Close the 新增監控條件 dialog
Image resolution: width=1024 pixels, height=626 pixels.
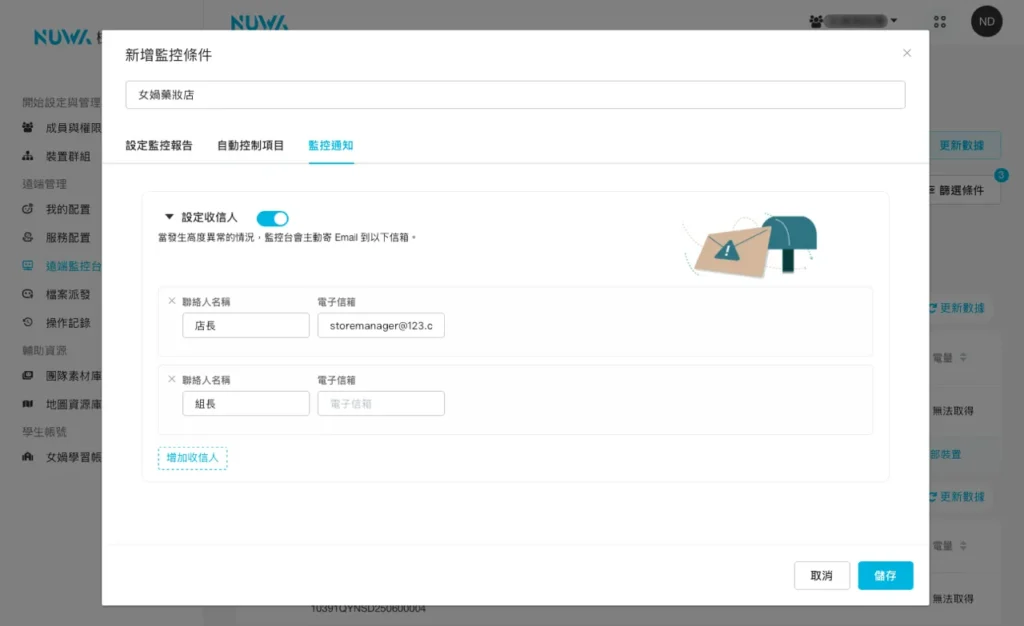(907, 53)
